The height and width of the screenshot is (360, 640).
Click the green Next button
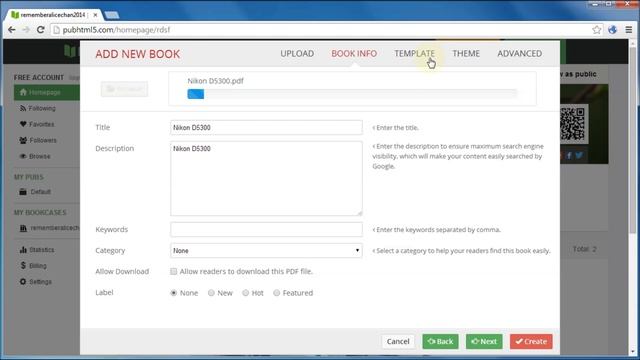tap(484, 341)
